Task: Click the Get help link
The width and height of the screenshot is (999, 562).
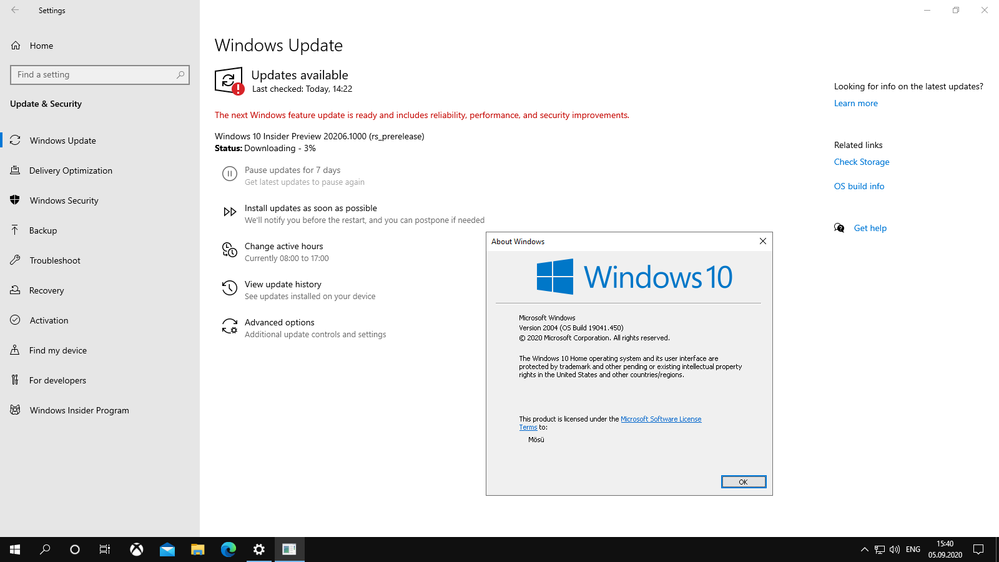Action: point(870,228)
